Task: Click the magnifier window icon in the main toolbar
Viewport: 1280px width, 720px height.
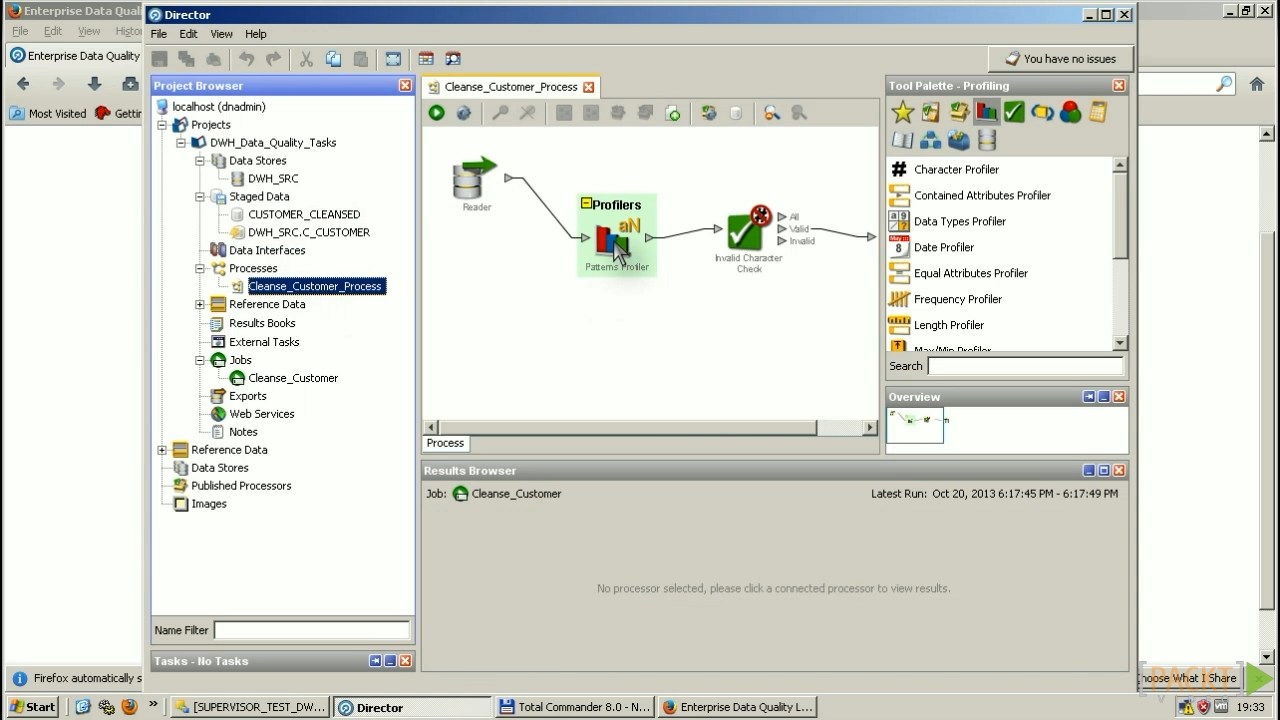Action: coord(453,60)
